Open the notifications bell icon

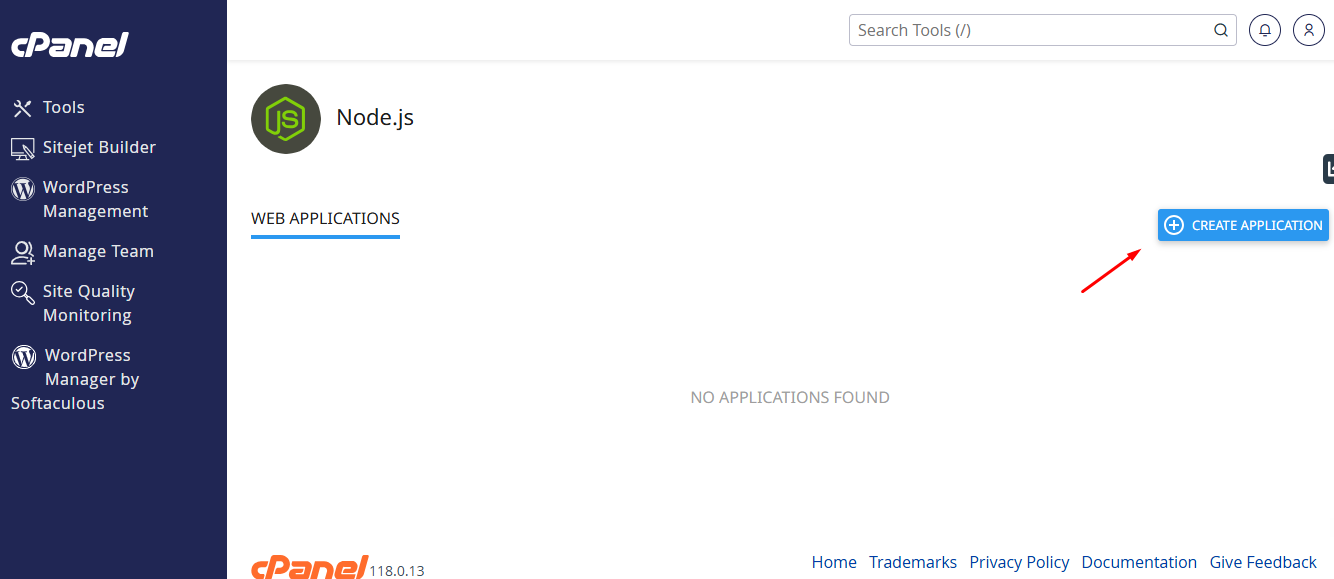click(x=1265, y=30)
